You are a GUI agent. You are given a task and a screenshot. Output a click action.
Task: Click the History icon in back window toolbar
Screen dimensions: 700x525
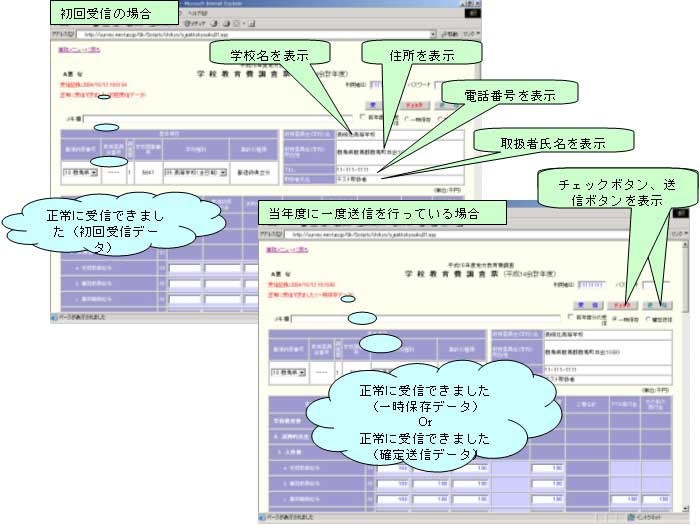[214, 23]
